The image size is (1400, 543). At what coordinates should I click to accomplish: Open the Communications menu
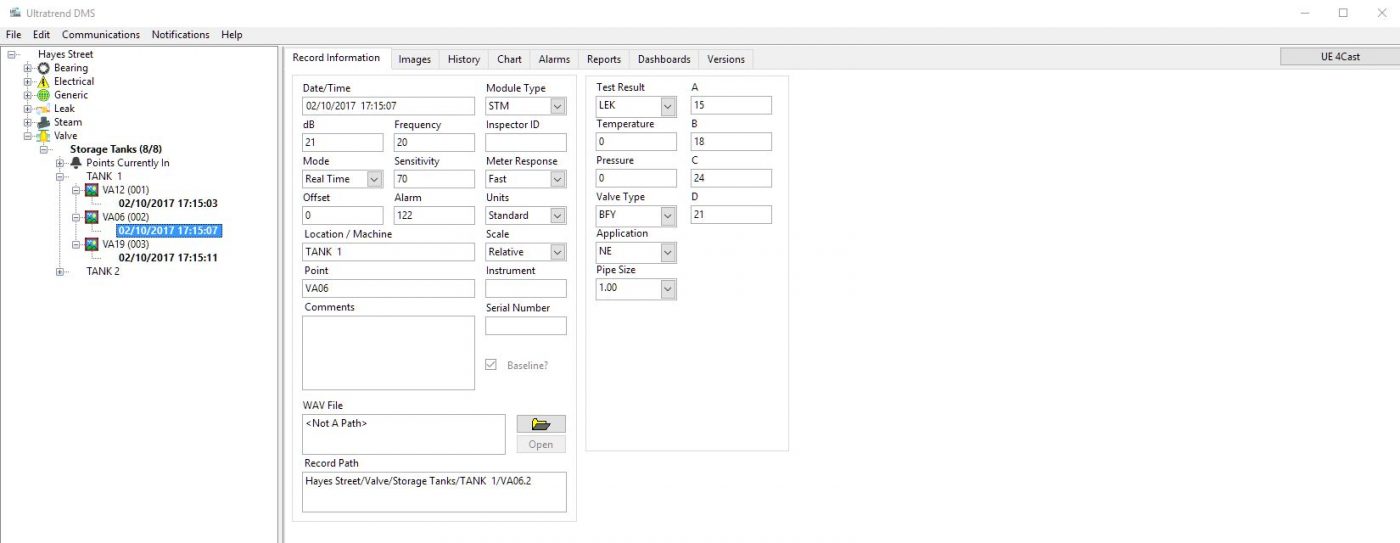(x=100, y=34)
